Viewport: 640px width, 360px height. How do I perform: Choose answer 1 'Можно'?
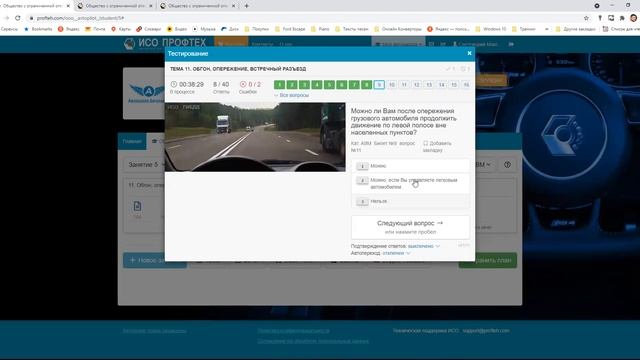410,166
